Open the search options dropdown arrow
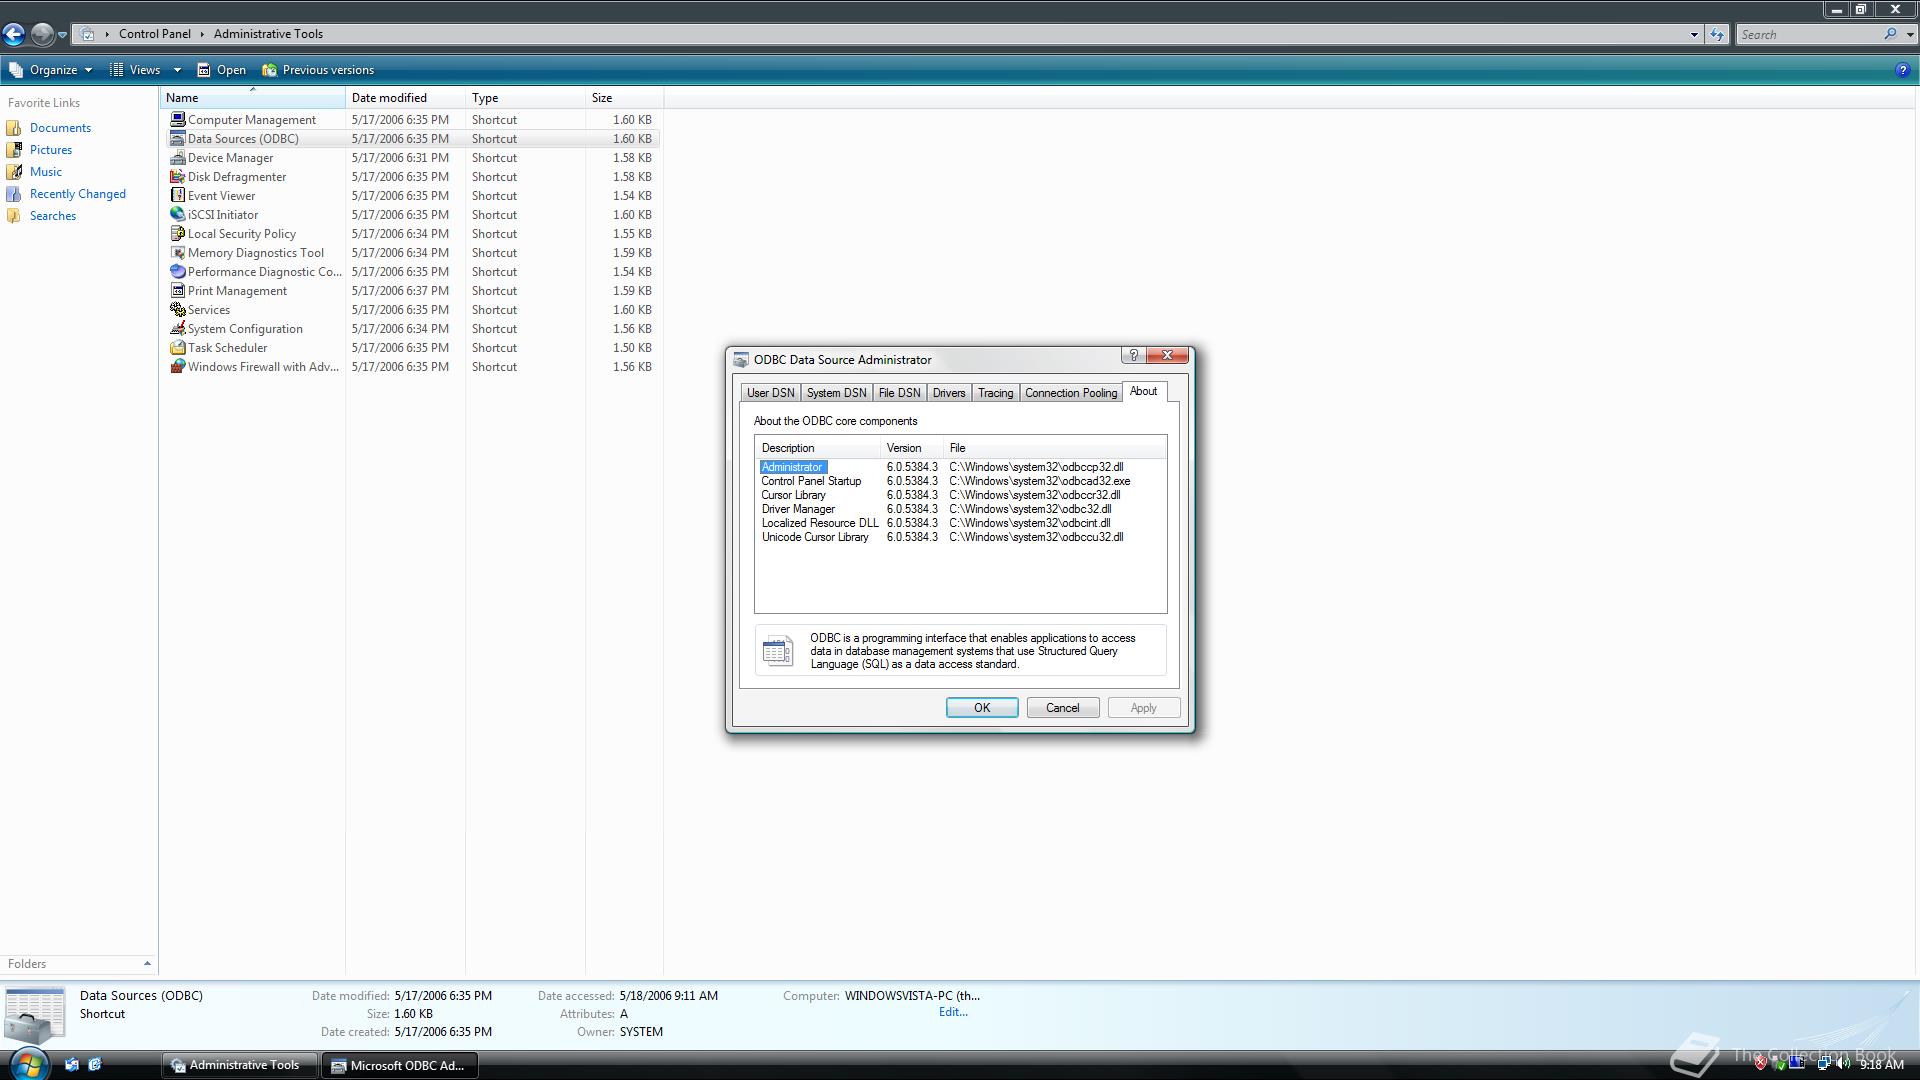Image resolution: width=1920 pixels, height=1080 pixels. coord(1909,34)
